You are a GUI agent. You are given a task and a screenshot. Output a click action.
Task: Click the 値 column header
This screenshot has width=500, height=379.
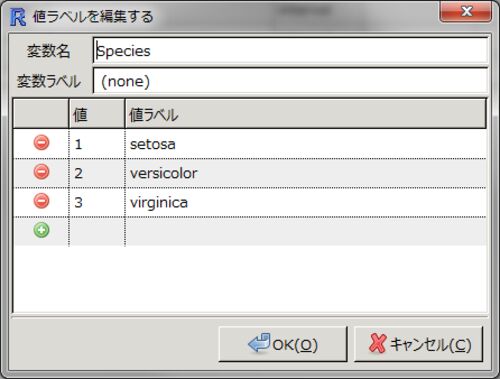click(x=97, y=114)
